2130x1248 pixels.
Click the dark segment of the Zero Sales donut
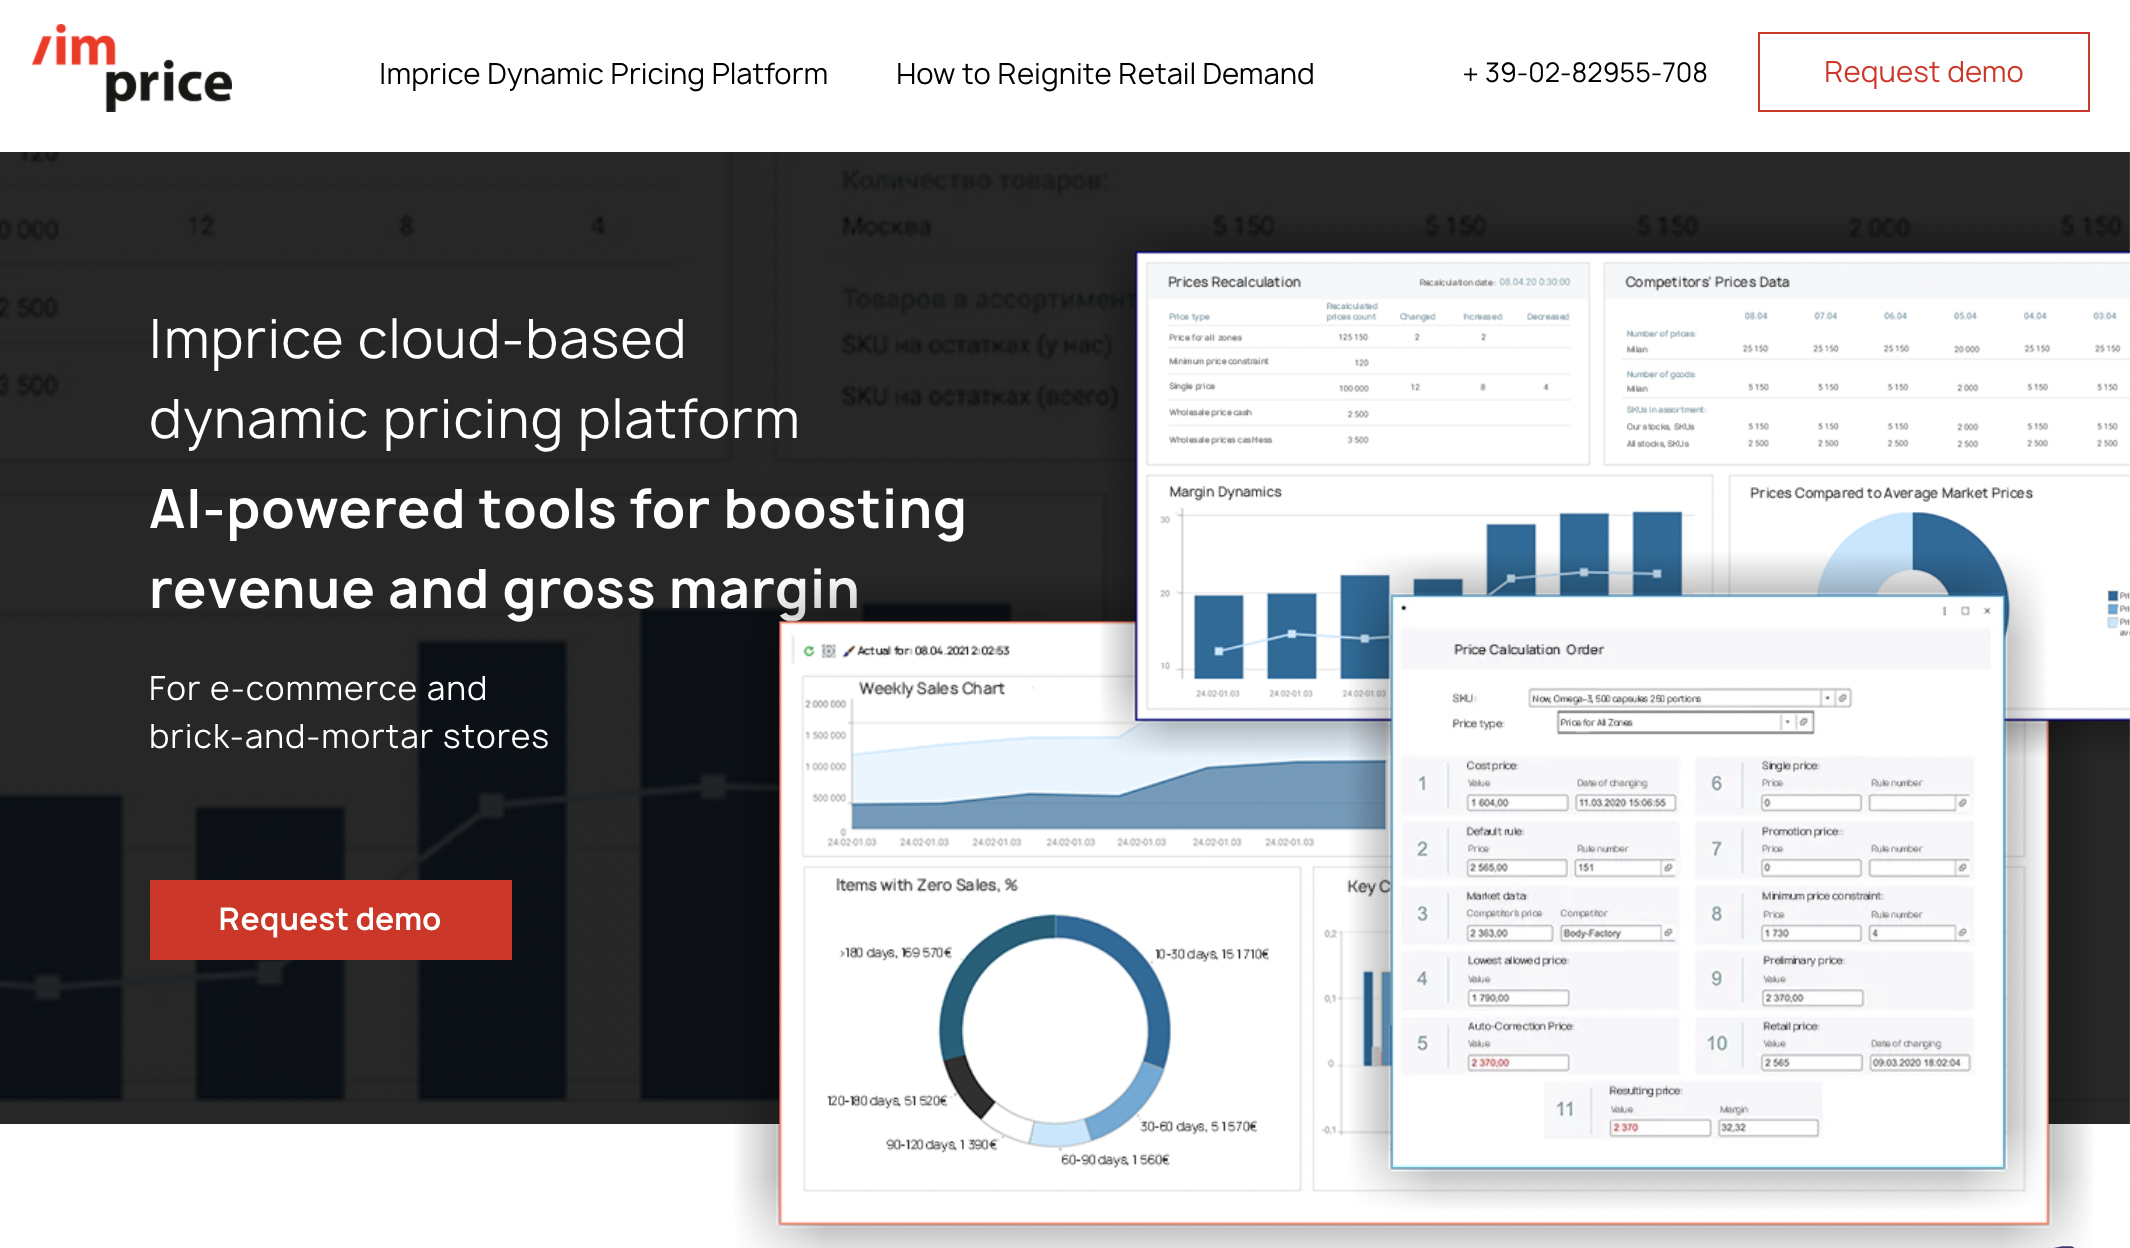(x=968, y=1088)
